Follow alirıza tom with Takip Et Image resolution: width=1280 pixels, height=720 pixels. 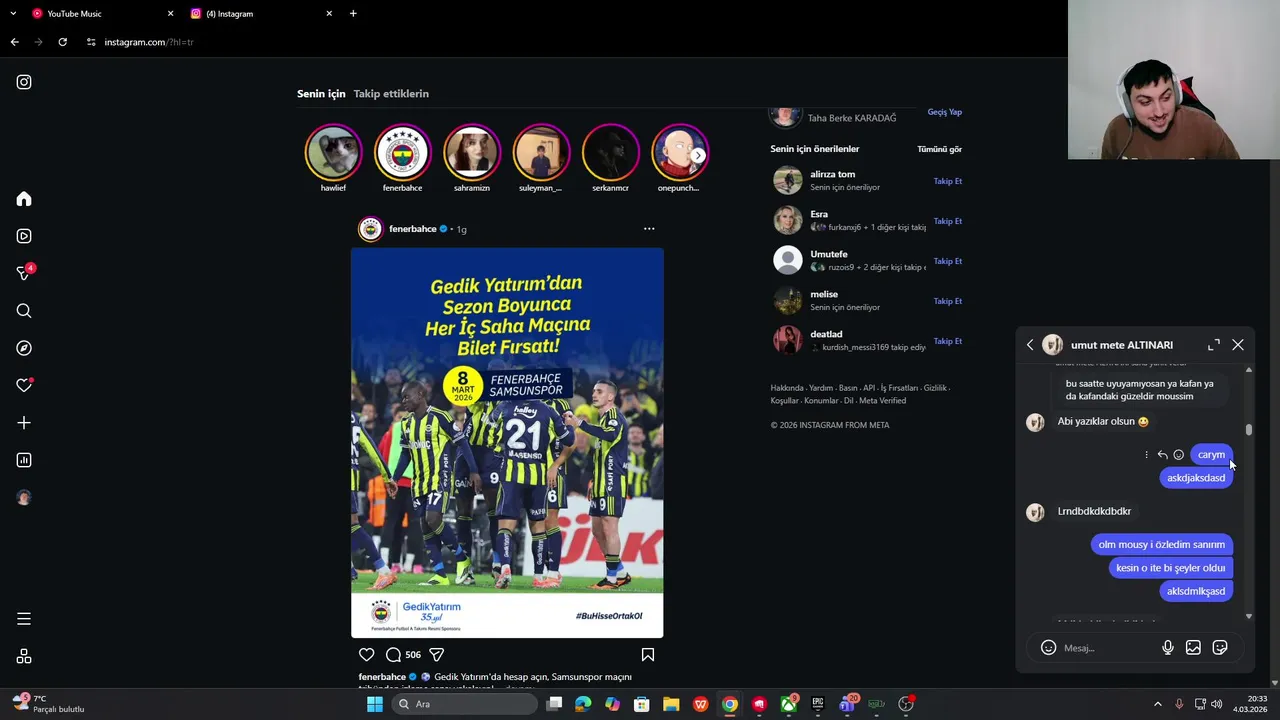[948, 181]
